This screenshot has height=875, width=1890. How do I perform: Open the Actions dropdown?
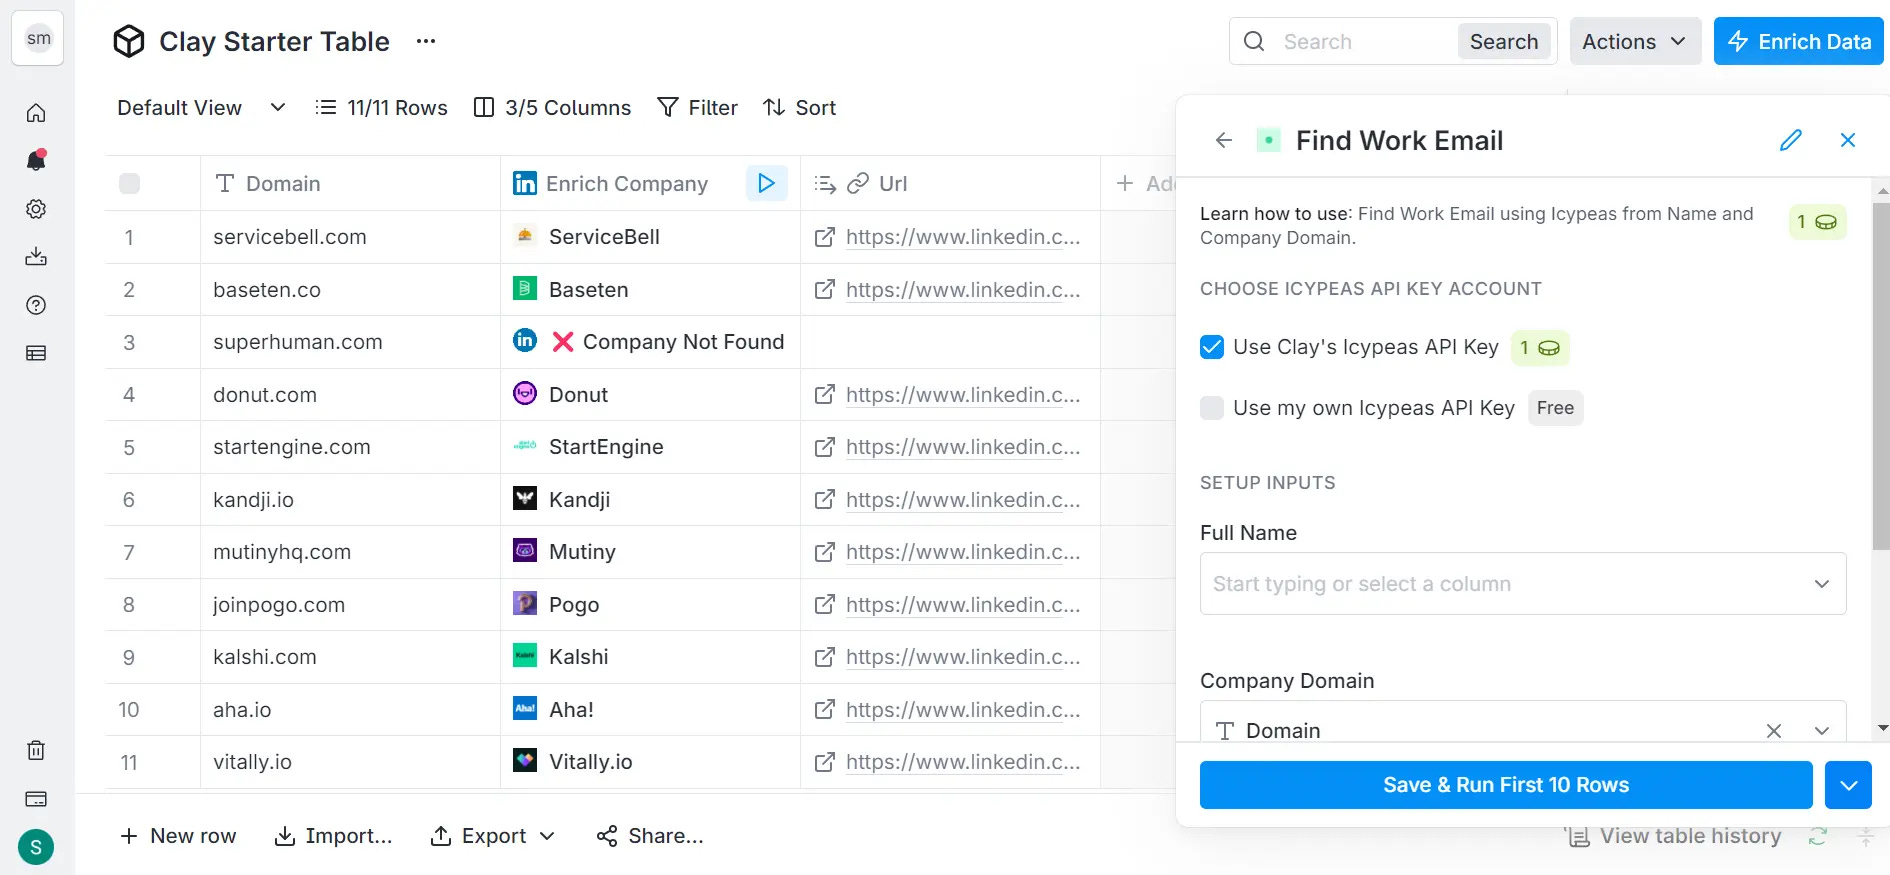click(x=1634, y=41)
